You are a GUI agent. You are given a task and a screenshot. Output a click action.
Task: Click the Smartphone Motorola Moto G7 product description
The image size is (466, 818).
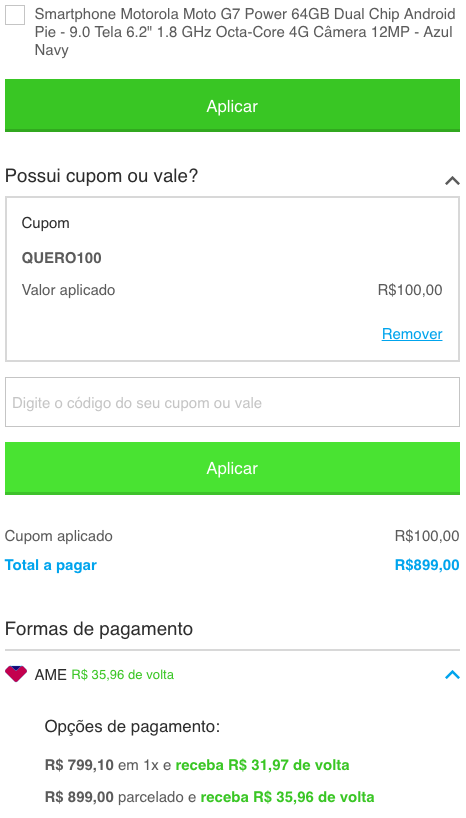[x=245, y=32]
